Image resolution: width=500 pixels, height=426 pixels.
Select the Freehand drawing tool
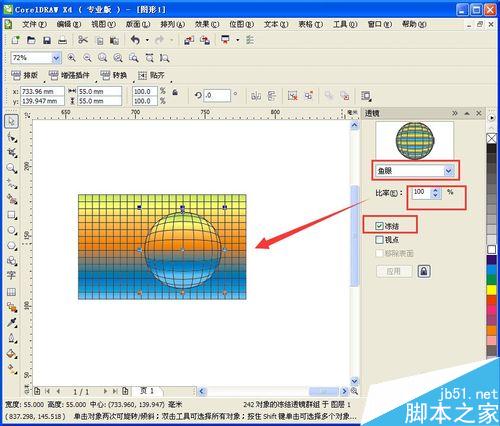pyautogui.click(x=11, y=184)
